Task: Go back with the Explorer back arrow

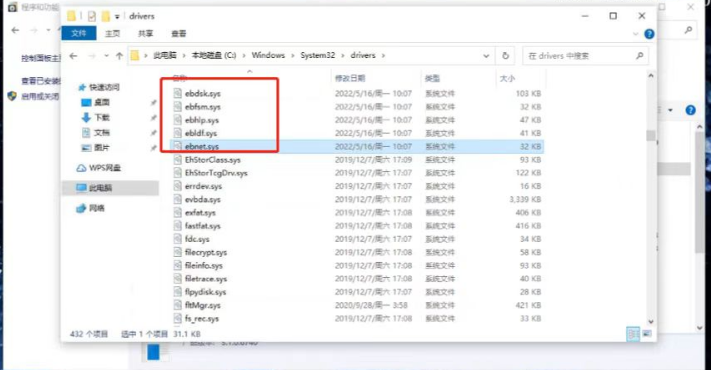Action: pos(73,56)
